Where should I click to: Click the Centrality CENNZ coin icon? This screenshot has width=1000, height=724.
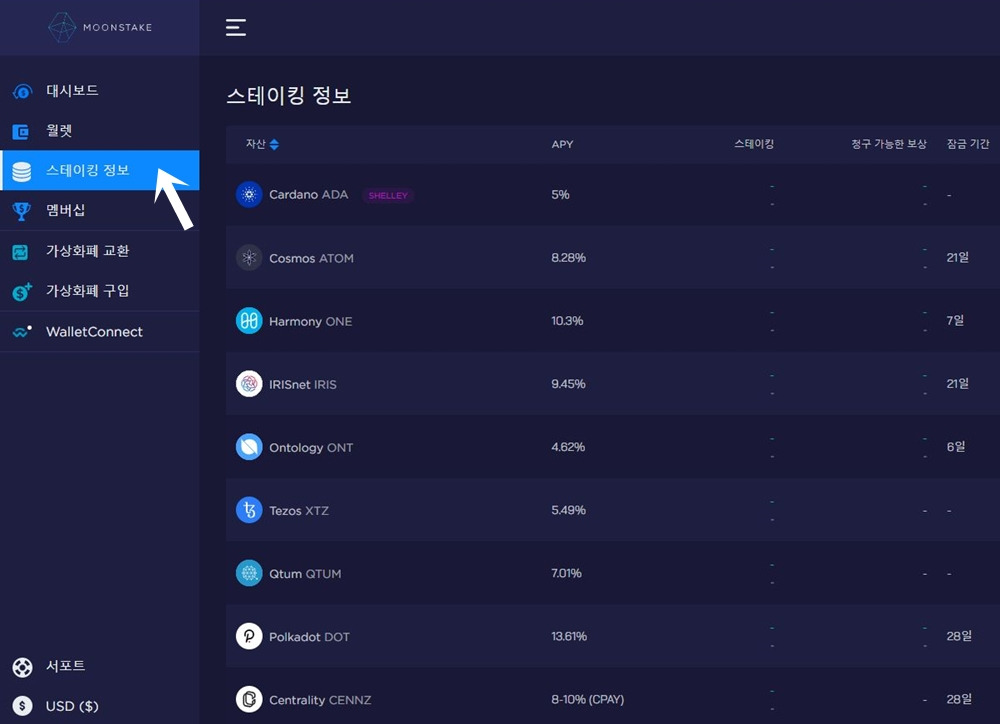(x=249, y=700)
